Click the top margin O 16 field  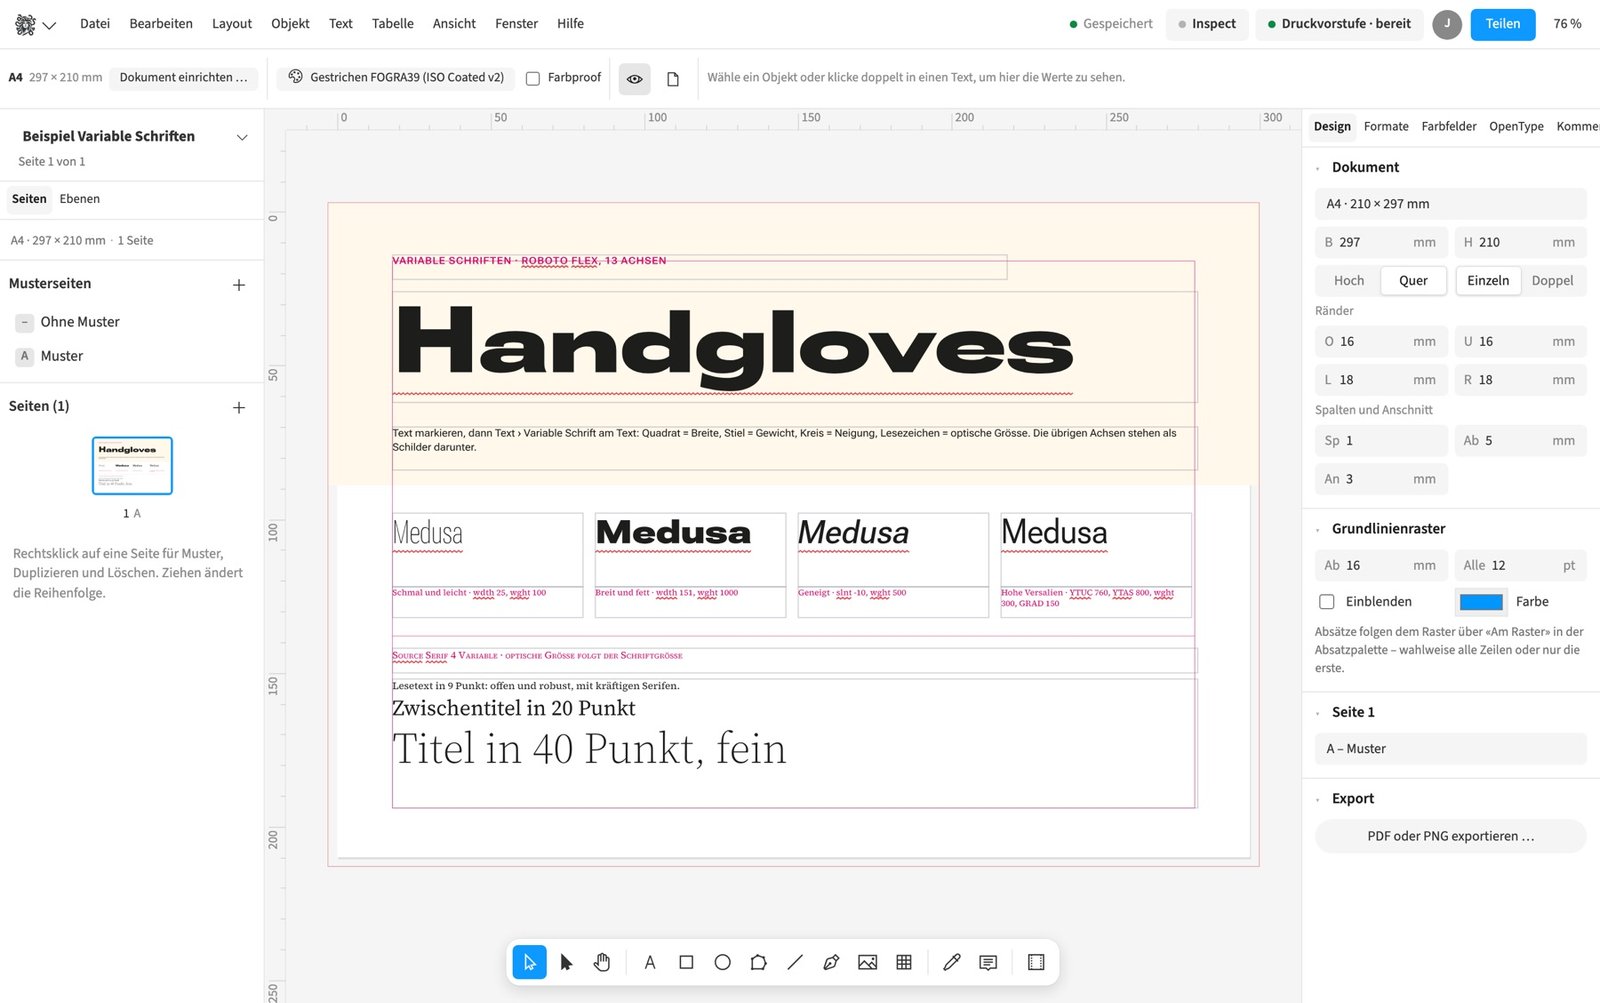pos(1381,342)
